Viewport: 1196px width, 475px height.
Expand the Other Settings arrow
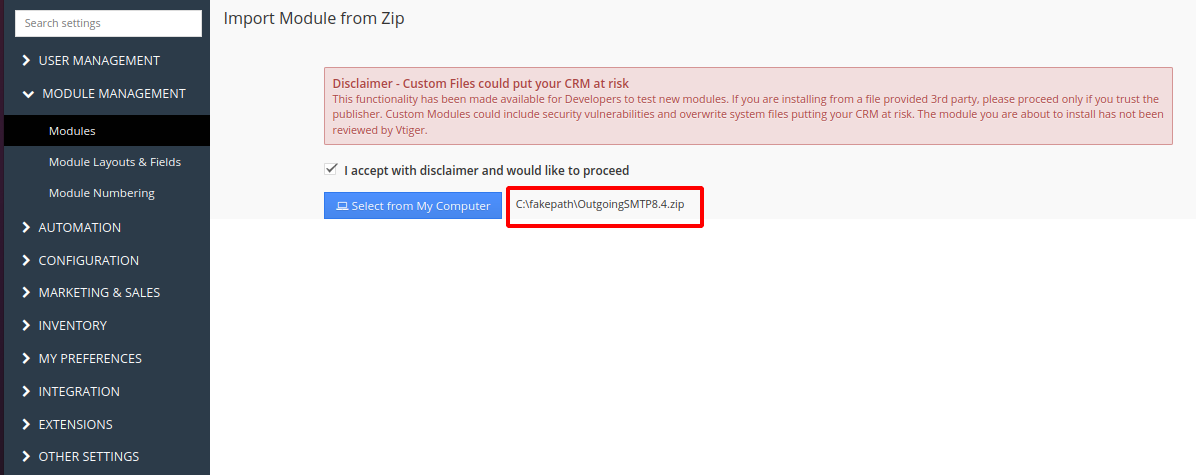[27, 457]
